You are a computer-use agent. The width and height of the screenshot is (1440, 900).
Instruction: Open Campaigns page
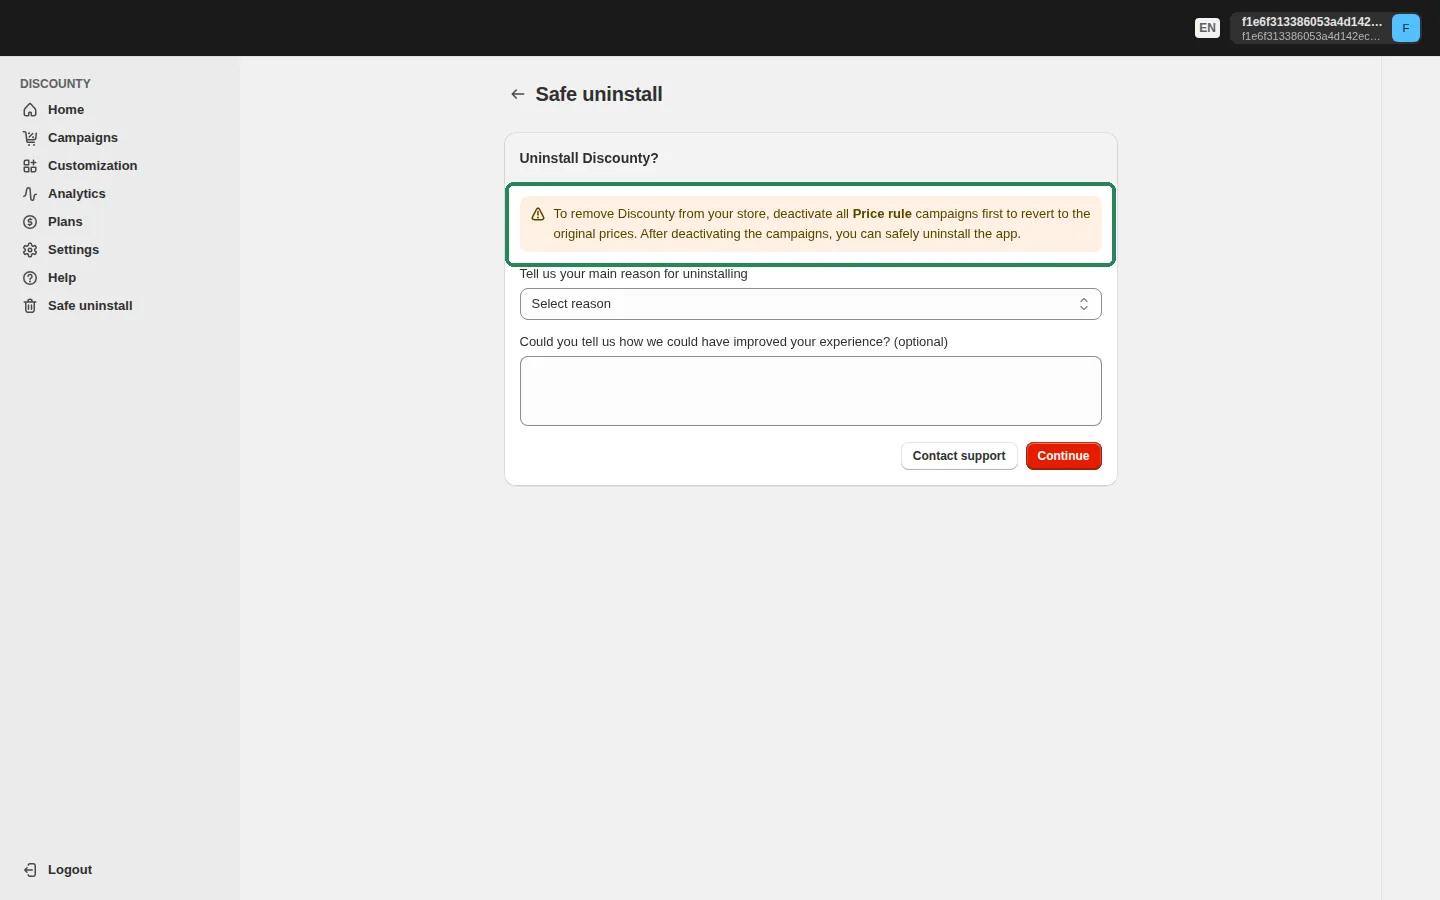(83, 138)
